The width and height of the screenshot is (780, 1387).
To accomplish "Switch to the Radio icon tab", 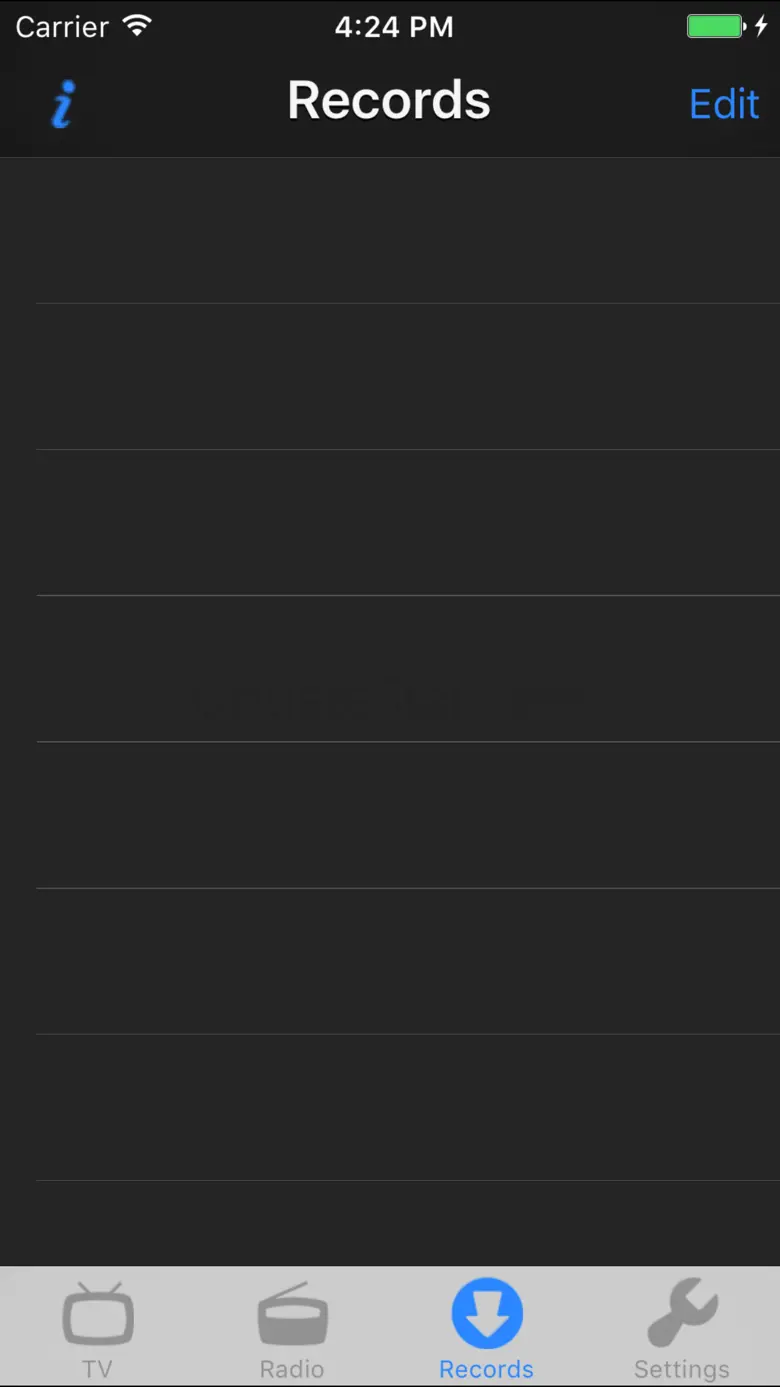I will click(292, 1314).
